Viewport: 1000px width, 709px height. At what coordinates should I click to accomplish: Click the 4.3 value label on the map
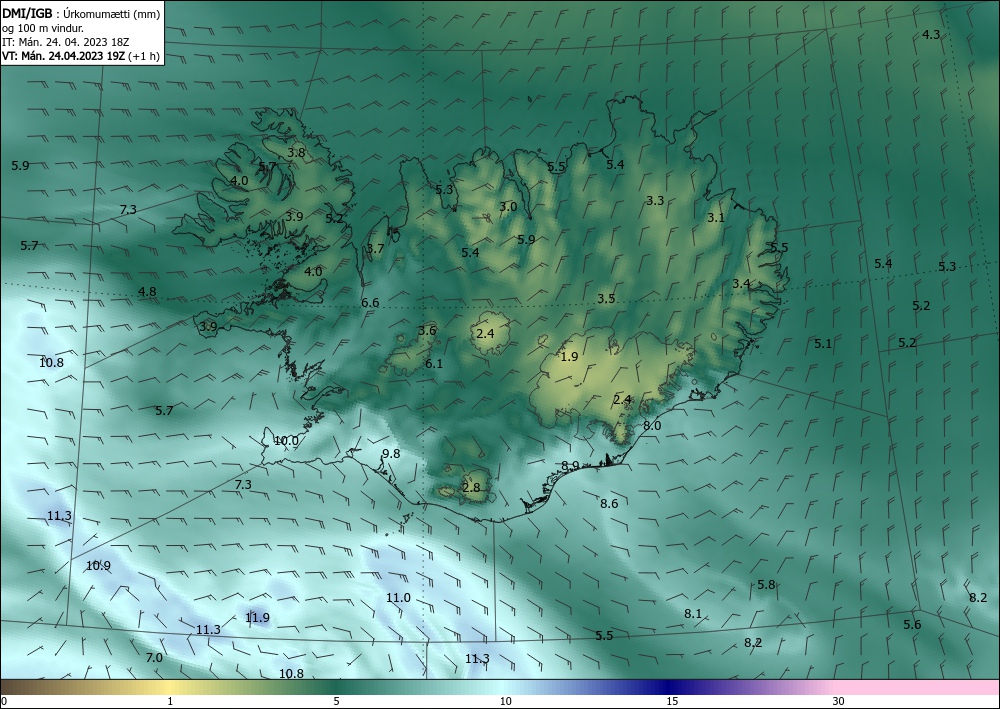point(931,34)
